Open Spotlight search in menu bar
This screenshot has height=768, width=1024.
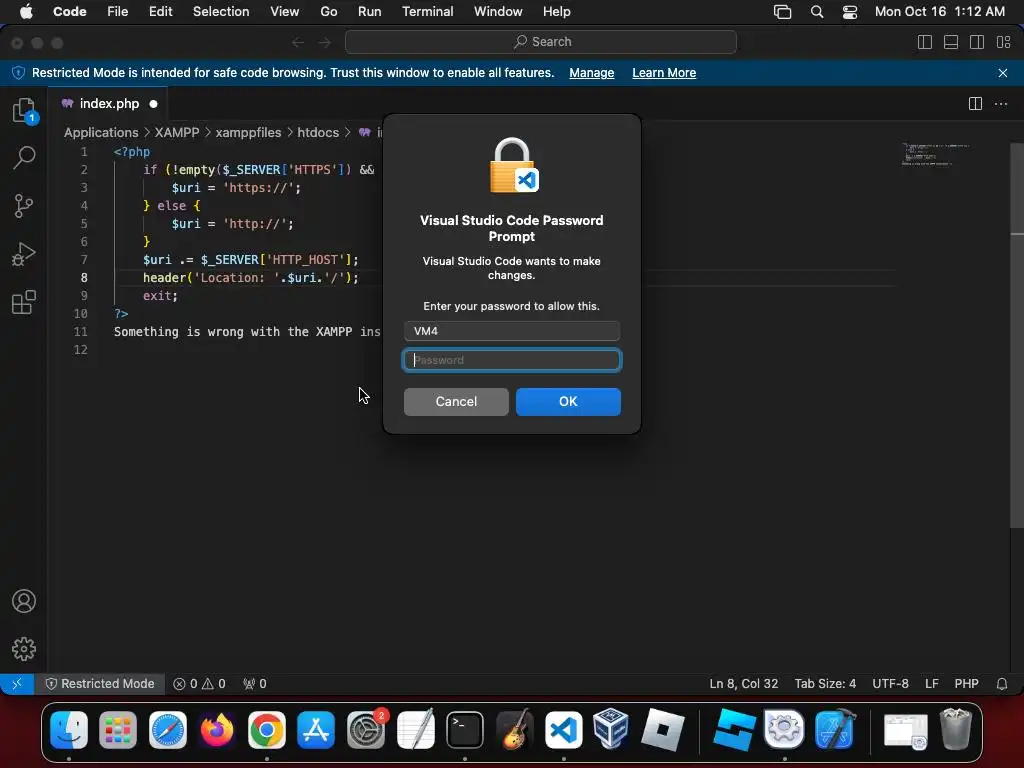point(816,12)
